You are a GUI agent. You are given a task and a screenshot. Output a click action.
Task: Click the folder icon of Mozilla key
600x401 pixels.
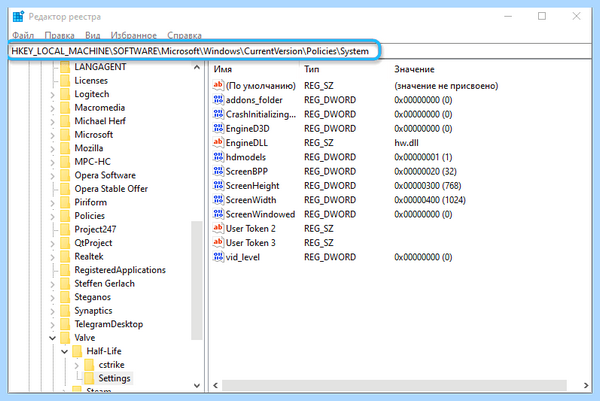point(65,148)
